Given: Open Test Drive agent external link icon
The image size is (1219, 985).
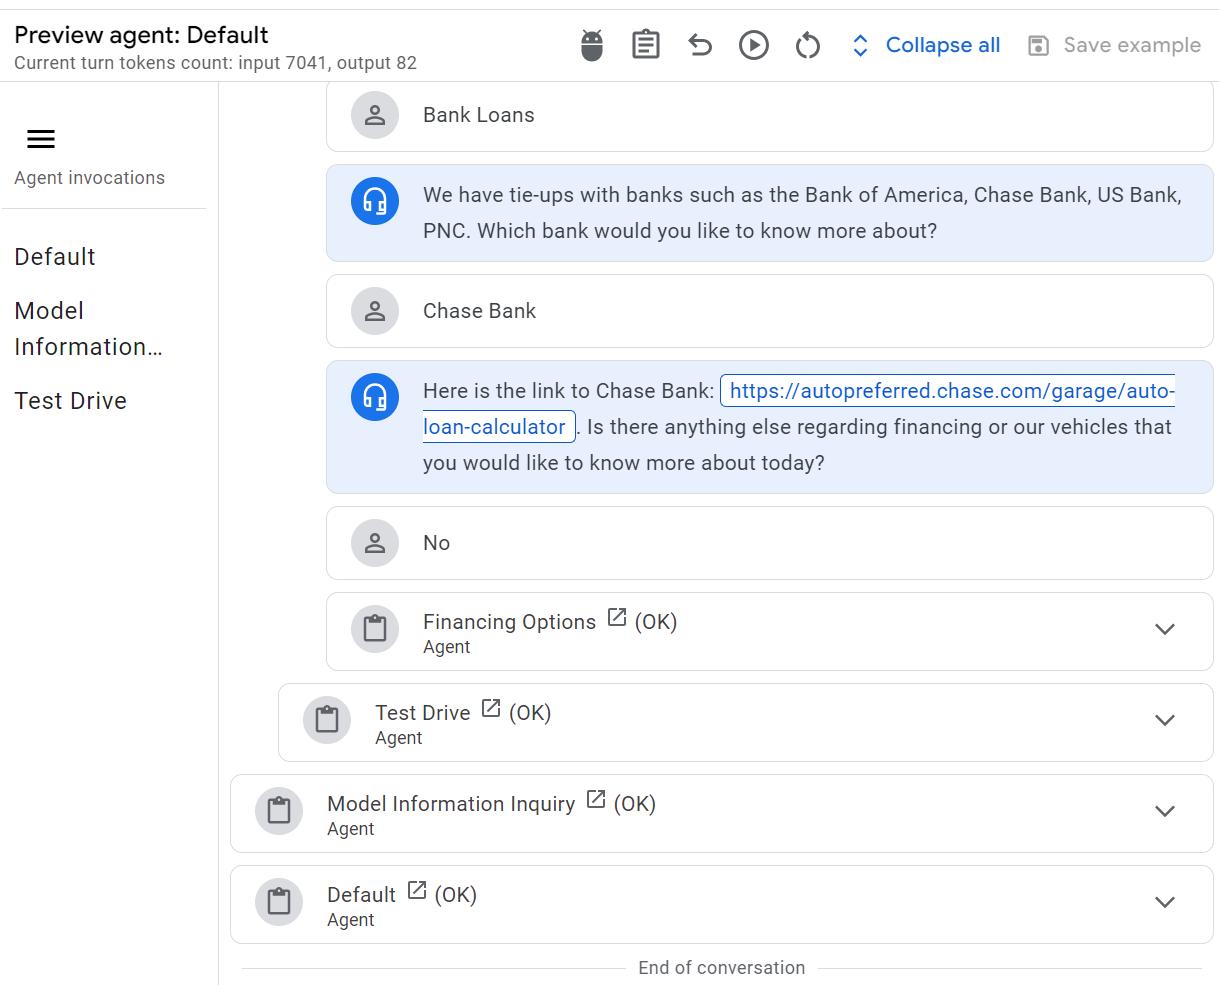Looking at the screenshot, I should (x=491, y=709).
